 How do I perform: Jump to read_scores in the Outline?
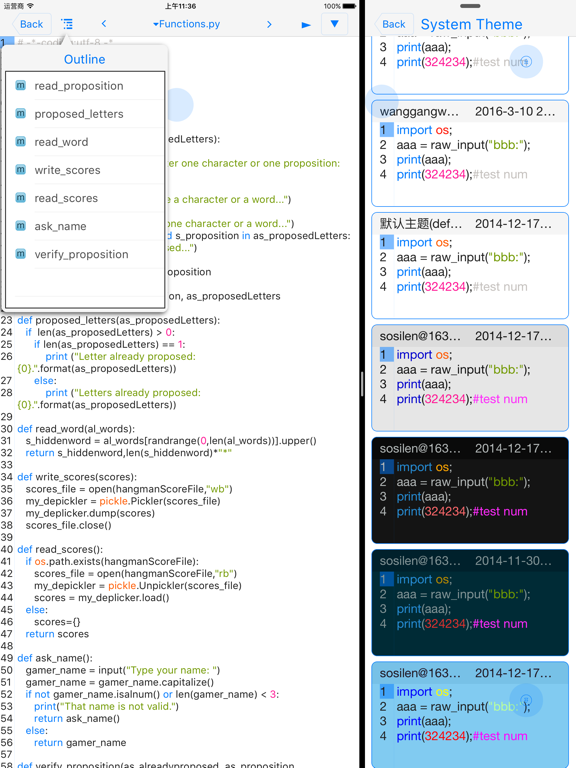(x=84, y=198)
